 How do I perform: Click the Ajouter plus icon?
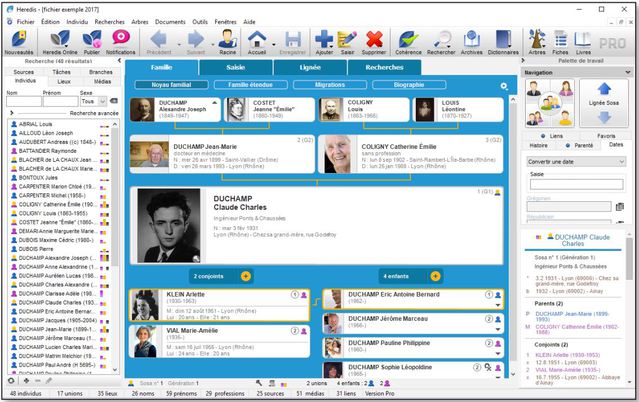pos(324,42)
